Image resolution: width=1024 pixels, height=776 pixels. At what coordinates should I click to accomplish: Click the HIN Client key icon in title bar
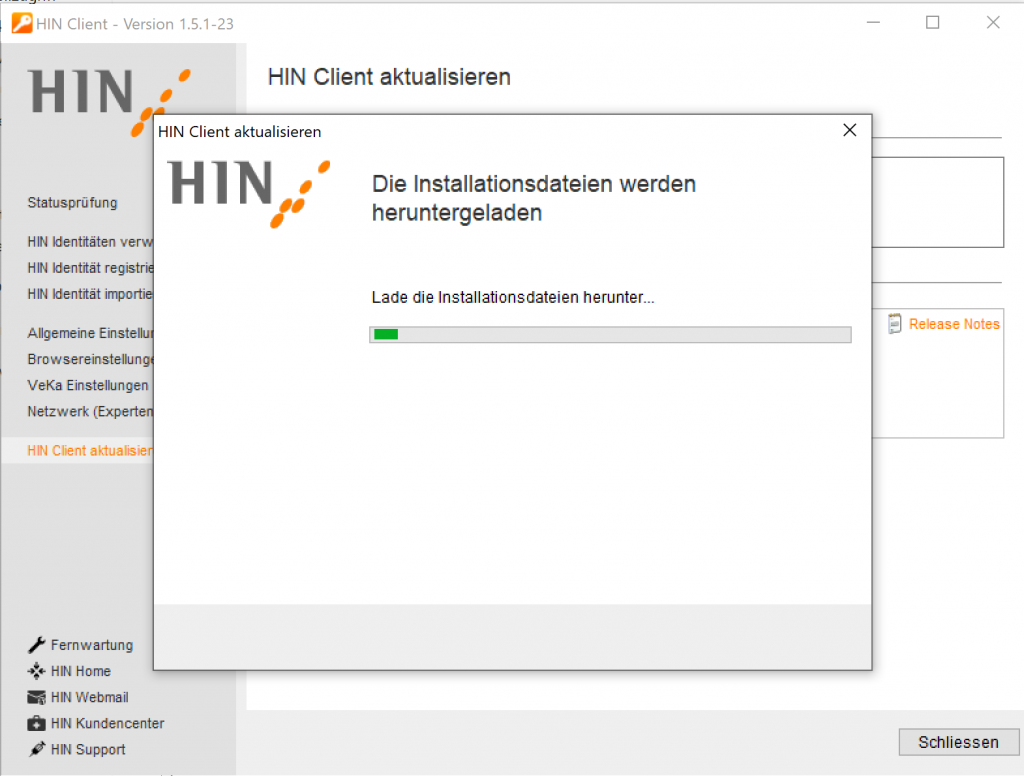click(x=22, y=24)
